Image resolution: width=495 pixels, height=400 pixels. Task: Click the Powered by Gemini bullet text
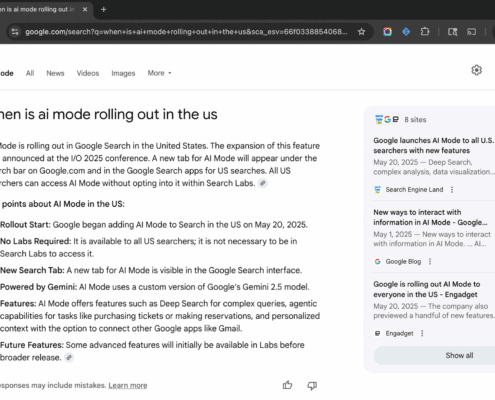(155, 287)
